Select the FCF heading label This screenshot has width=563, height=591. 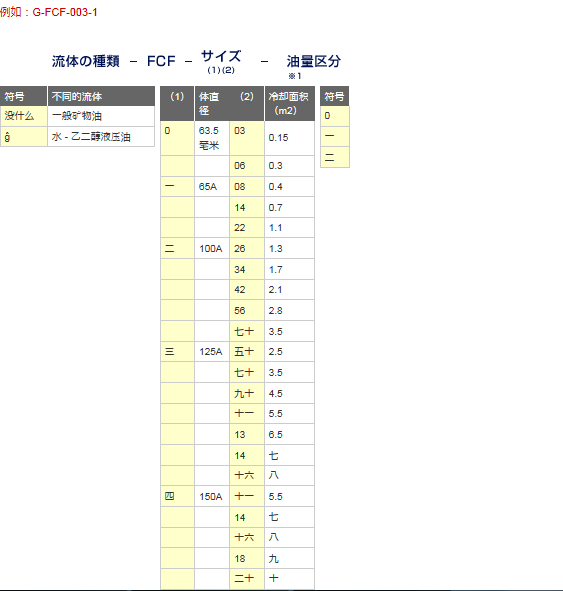161,61
